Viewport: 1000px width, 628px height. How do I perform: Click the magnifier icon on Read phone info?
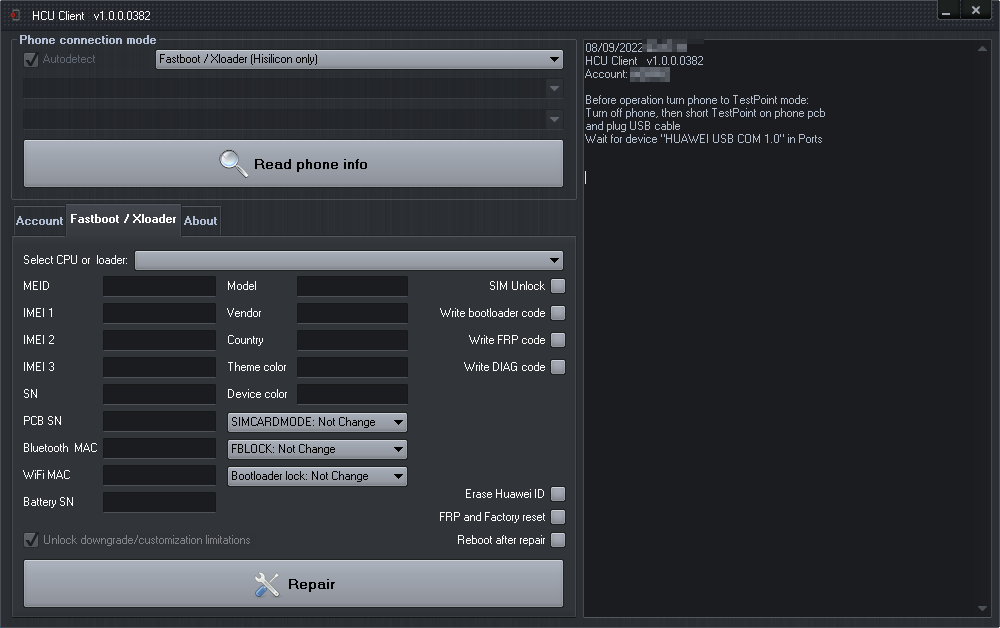[x=233, y=164]
